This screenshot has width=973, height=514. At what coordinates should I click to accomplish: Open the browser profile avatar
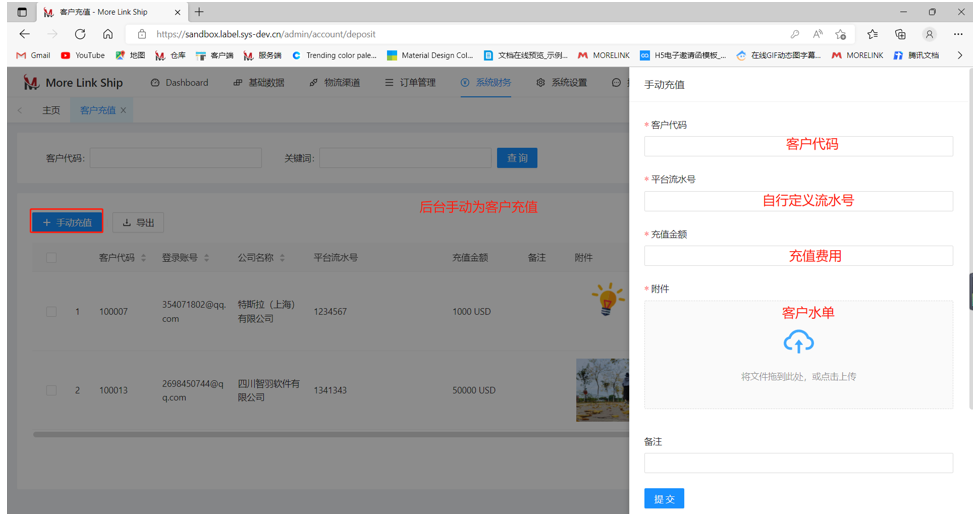pos(929,34)
